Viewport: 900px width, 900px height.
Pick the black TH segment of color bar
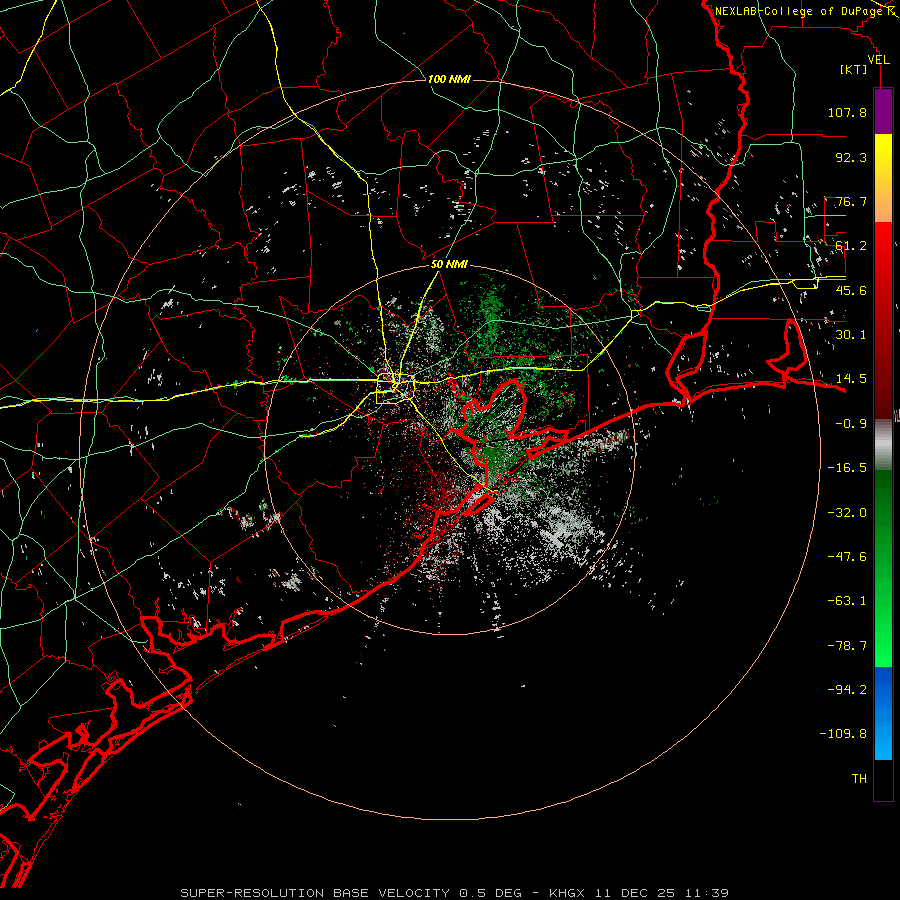(883, 780)
